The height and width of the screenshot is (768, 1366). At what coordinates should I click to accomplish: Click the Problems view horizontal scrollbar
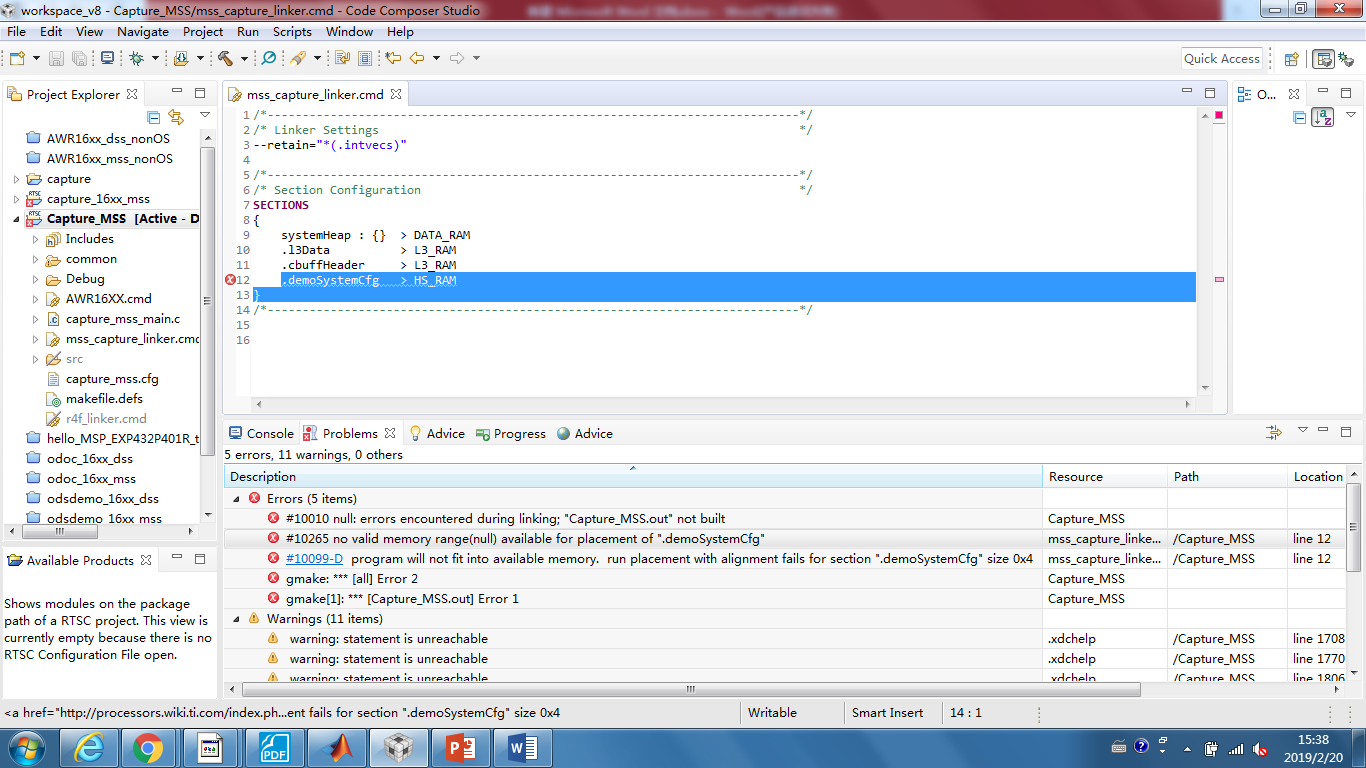click(x=689, y=689)
